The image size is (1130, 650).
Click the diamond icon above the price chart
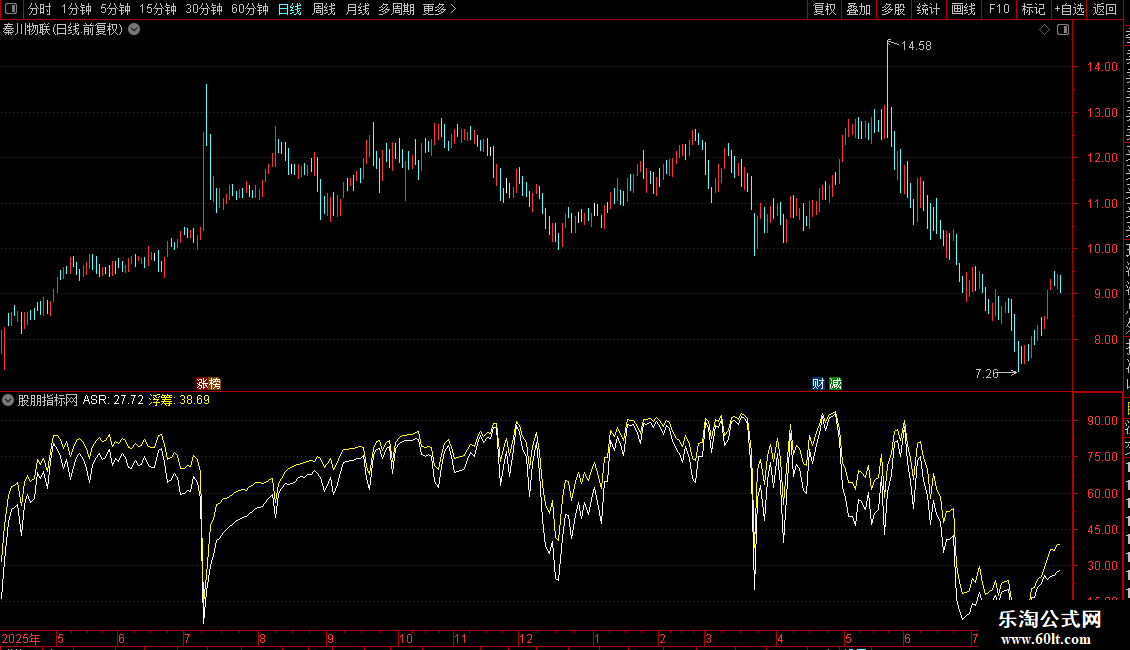[1044, 30]
